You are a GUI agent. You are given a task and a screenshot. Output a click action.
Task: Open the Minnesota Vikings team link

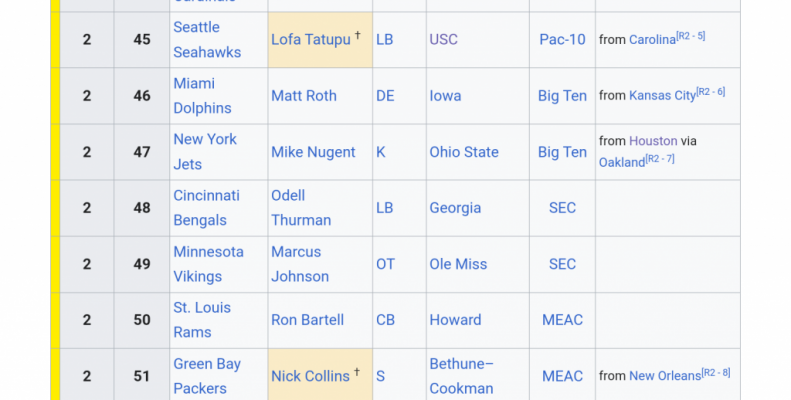(x=208, y=264)
